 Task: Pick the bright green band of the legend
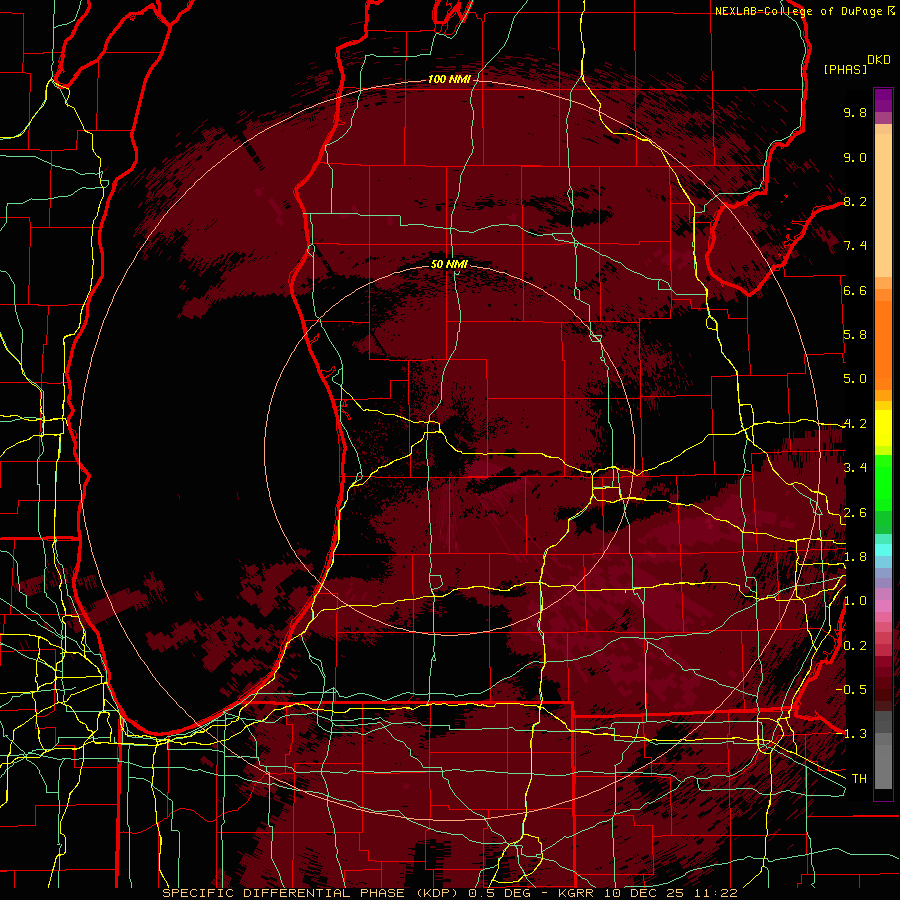pos(883,482)
